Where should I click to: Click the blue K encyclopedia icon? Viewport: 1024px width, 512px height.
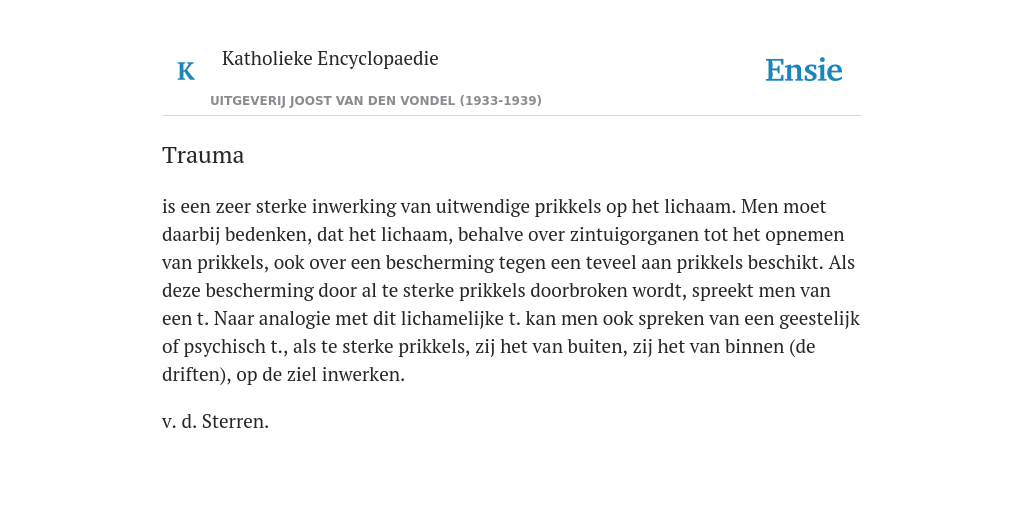pos(186,71)
